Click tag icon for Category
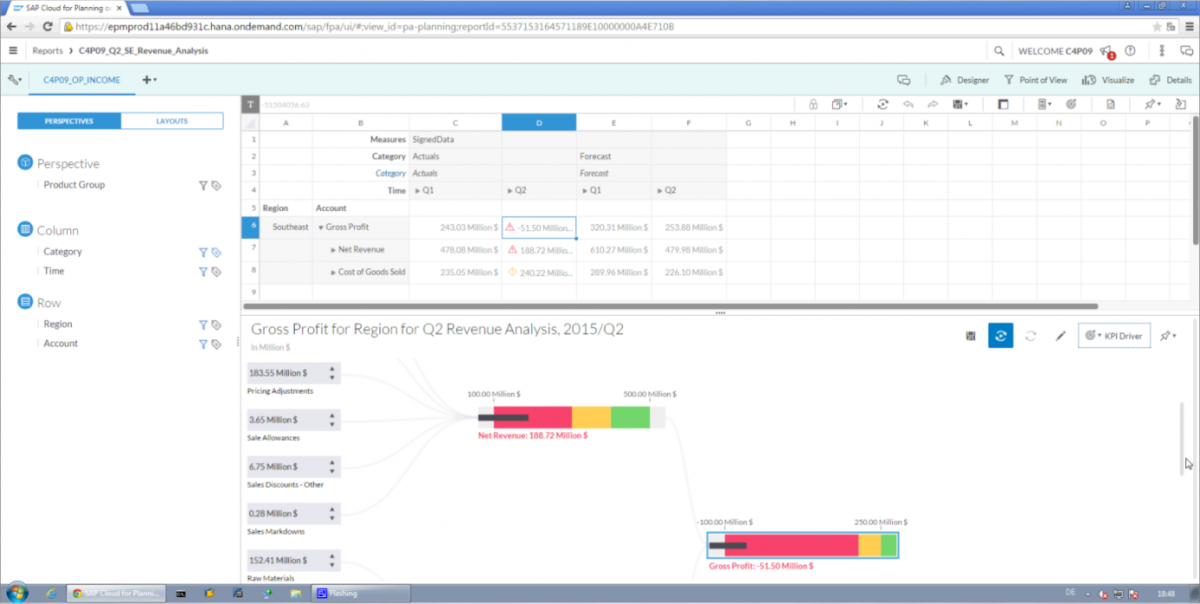Screen dimensions: 1200x604 tap(216, 252)
